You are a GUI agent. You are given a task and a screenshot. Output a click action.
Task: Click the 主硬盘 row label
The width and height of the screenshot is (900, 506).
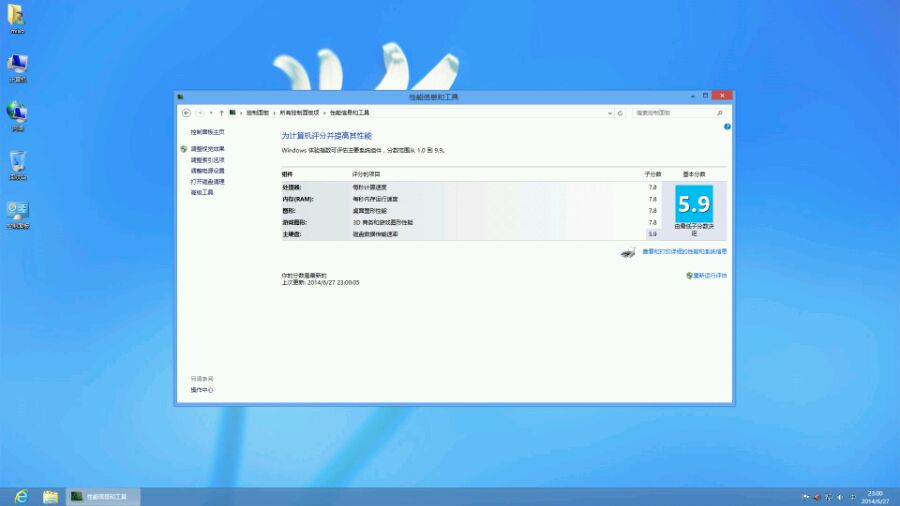[x=292, y=234]
